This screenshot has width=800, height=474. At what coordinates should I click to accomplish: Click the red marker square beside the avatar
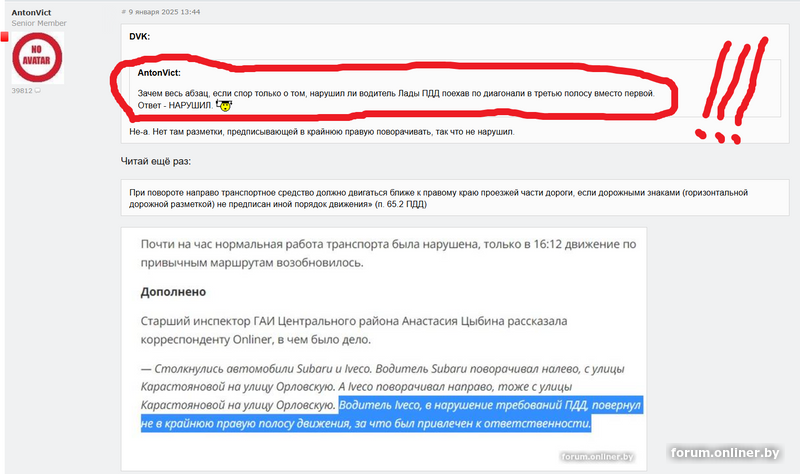(x=5, y=37)
